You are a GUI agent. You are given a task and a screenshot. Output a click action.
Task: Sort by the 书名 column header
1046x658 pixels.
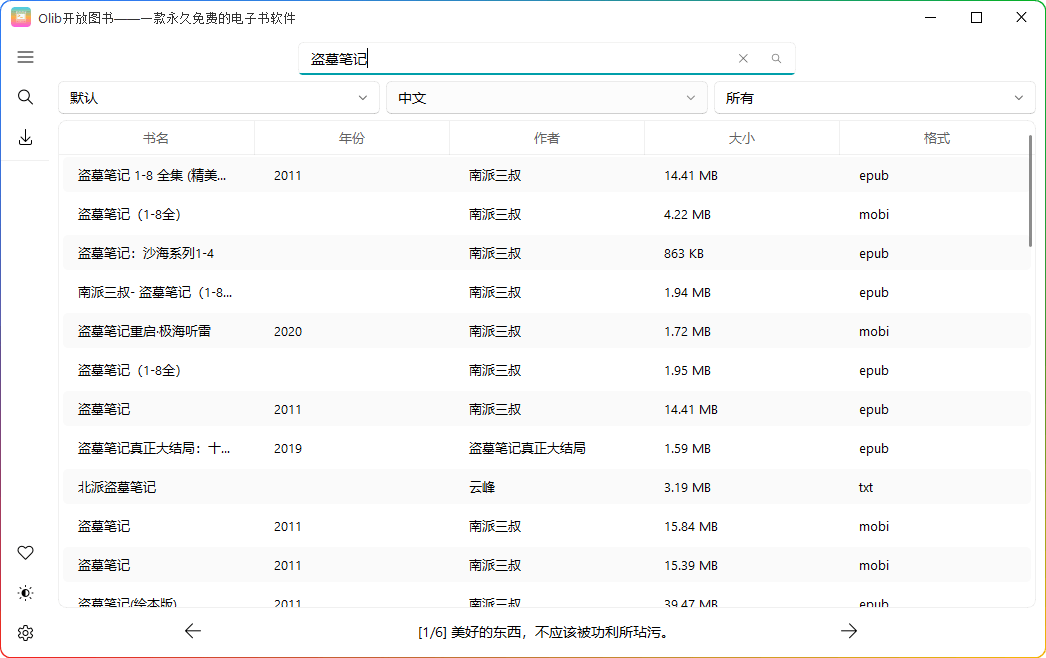tap(156, 138)
